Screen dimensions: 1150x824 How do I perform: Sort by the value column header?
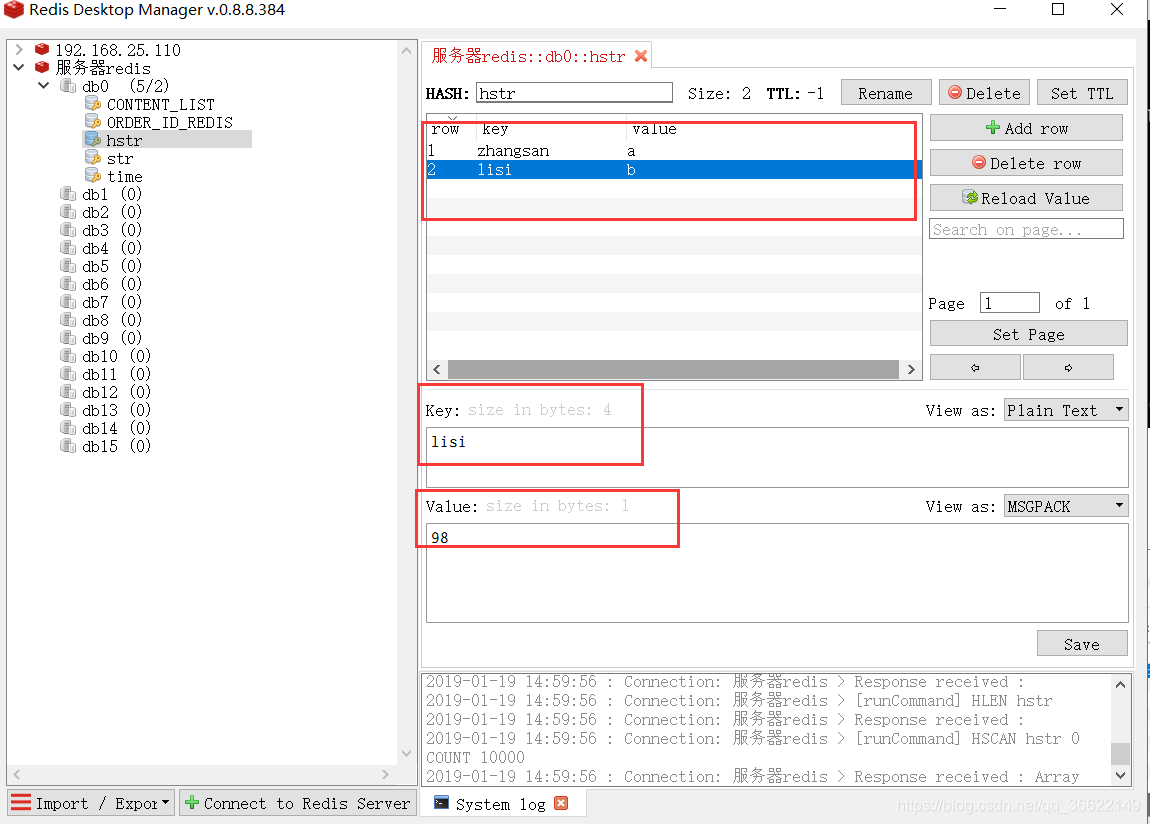pyautogui.click(x=774, y=129)
